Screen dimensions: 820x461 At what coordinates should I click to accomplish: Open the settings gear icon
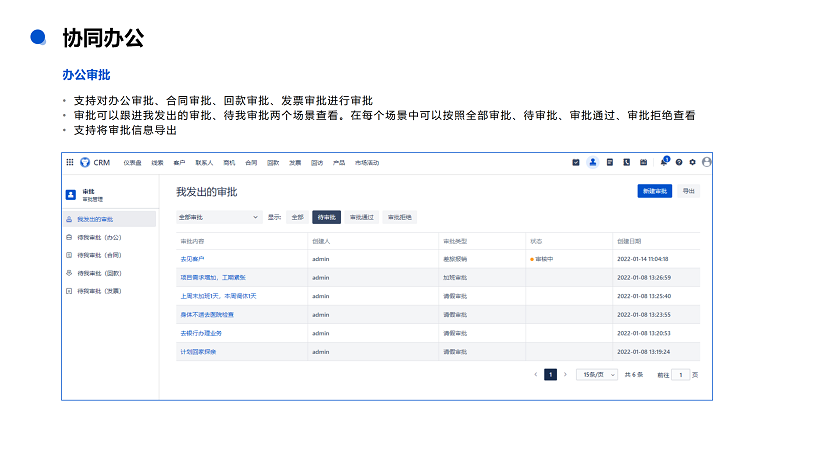tap(692, 163)
